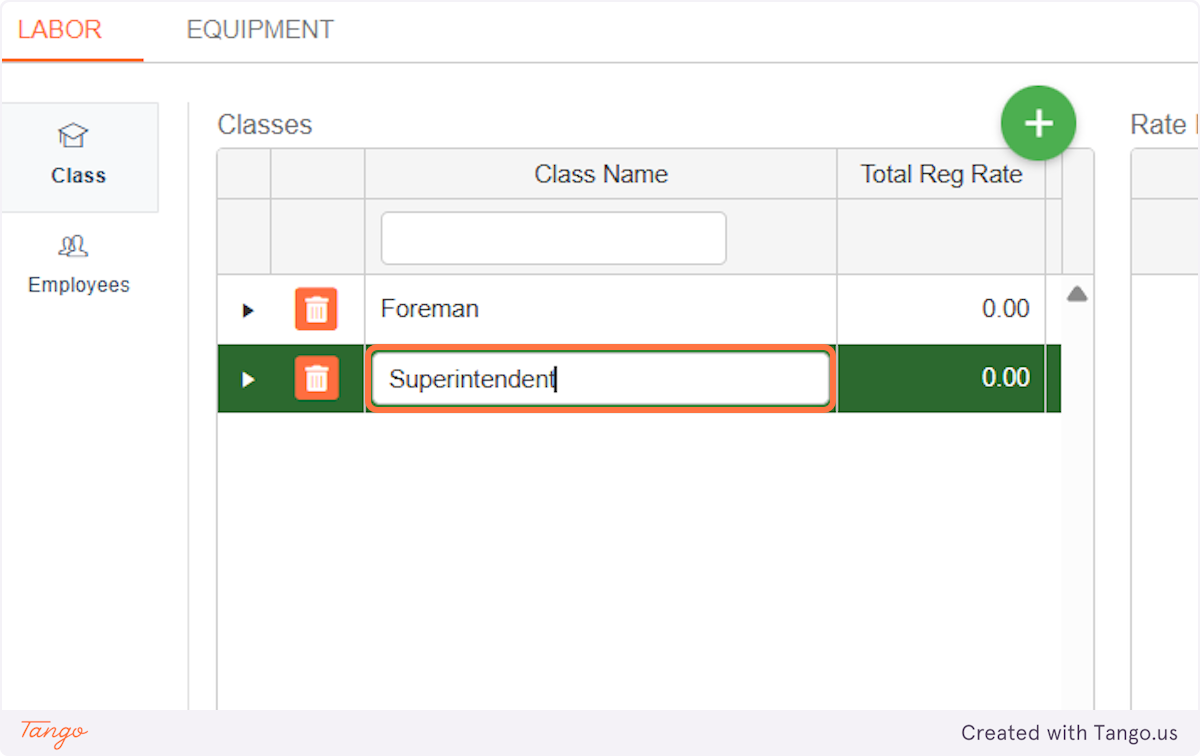Screen dimensions: 1200x756
Task: Expand the Foreman row arrow
Action: (248, 311)
